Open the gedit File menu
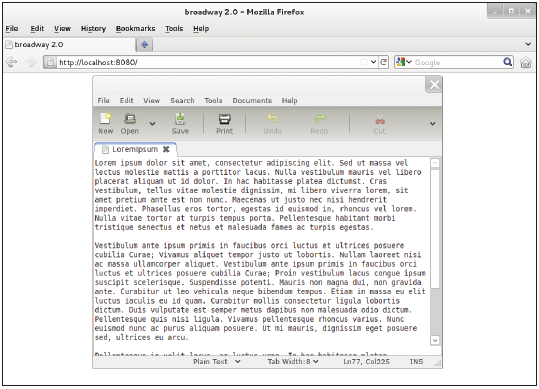Viewport: 539px width, 389px height. pos(103,100)
